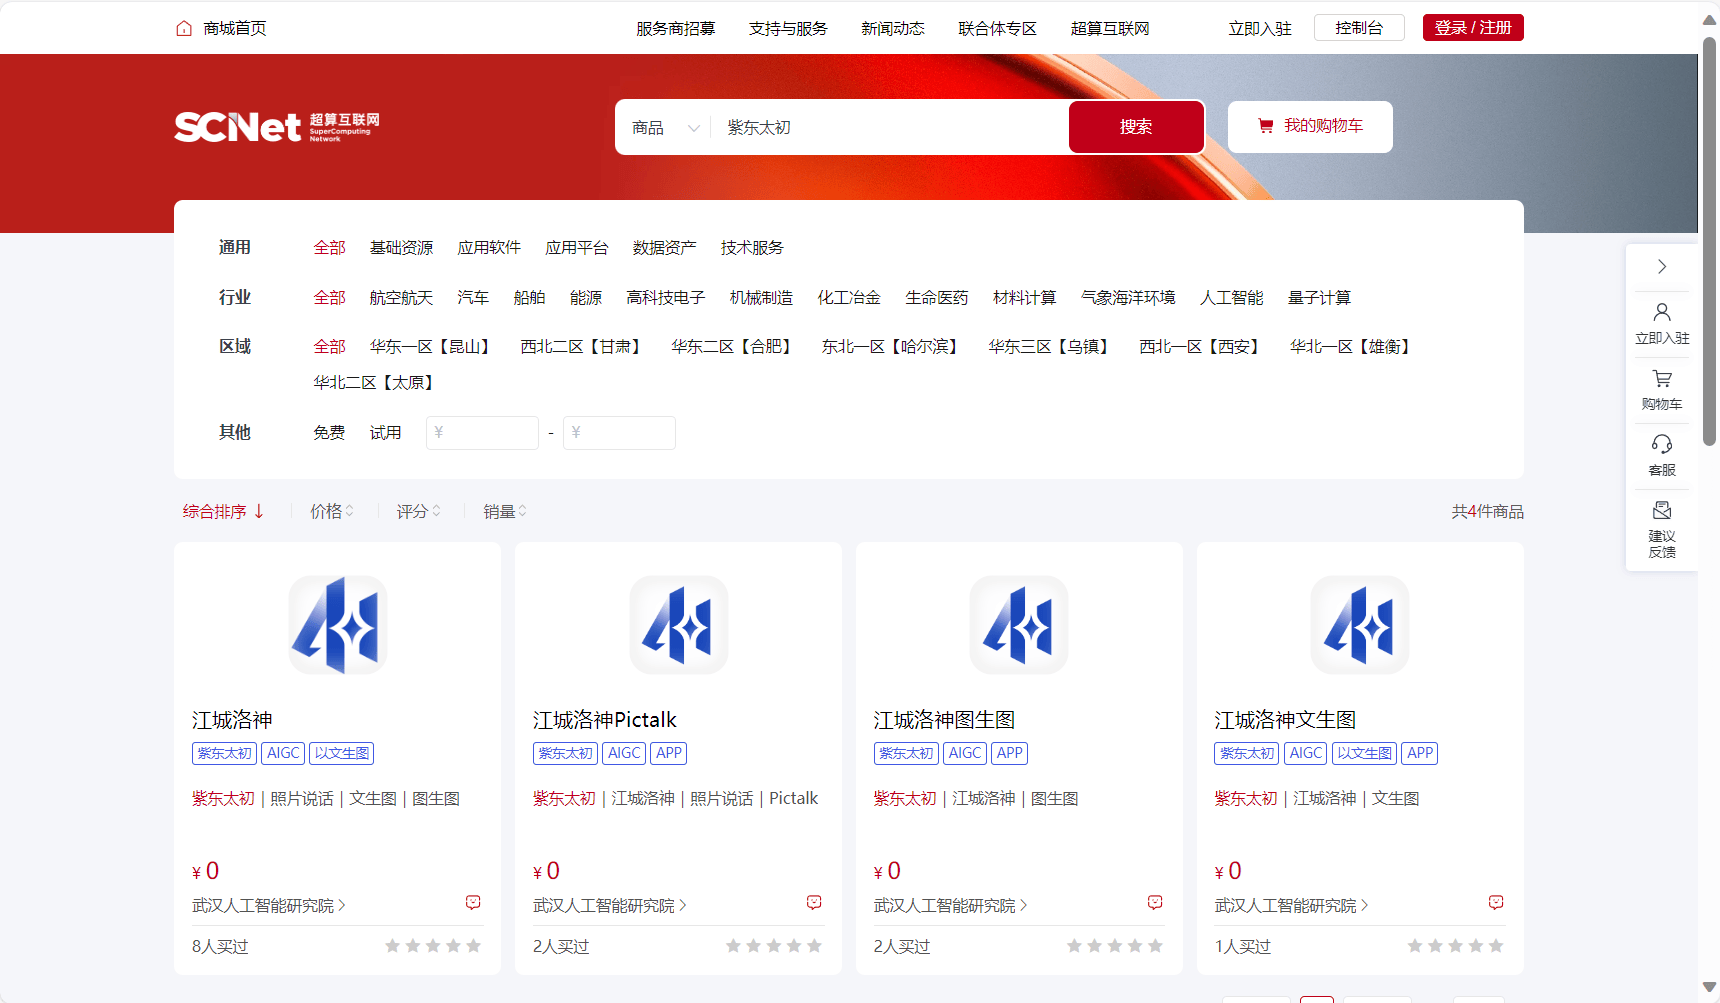
Task: Sort by 综合排序
Action: (x=223, y=512)
